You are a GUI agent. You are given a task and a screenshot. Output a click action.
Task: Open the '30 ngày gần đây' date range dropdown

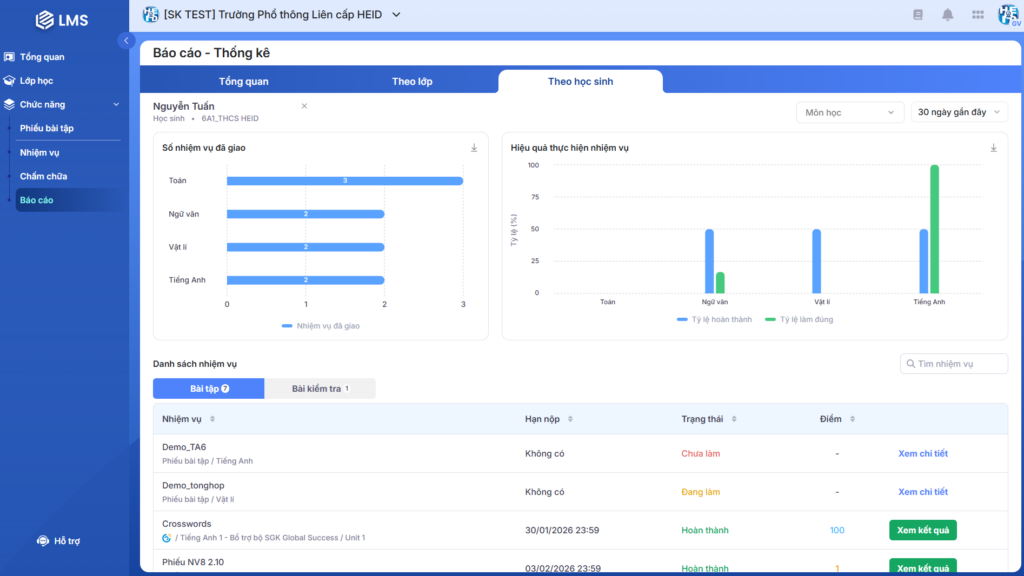[958, 113]
